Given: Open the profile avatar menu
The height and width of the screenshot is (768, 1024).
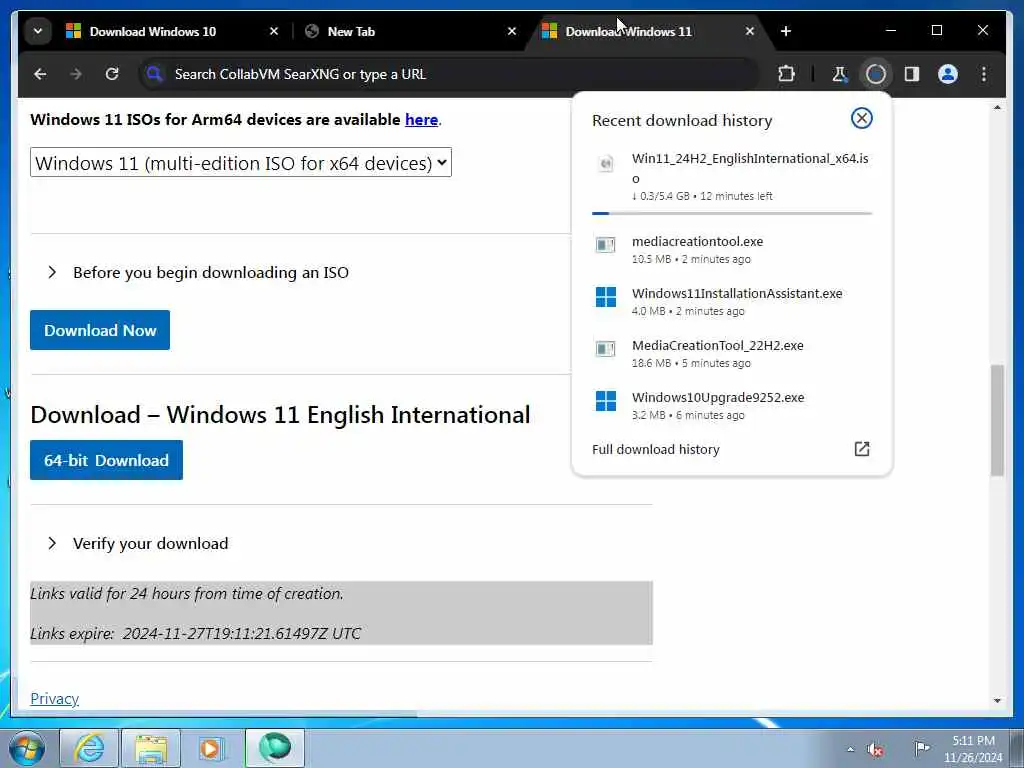Looking at the screenshot, I should pyautogui.click(x=948, y=74).
